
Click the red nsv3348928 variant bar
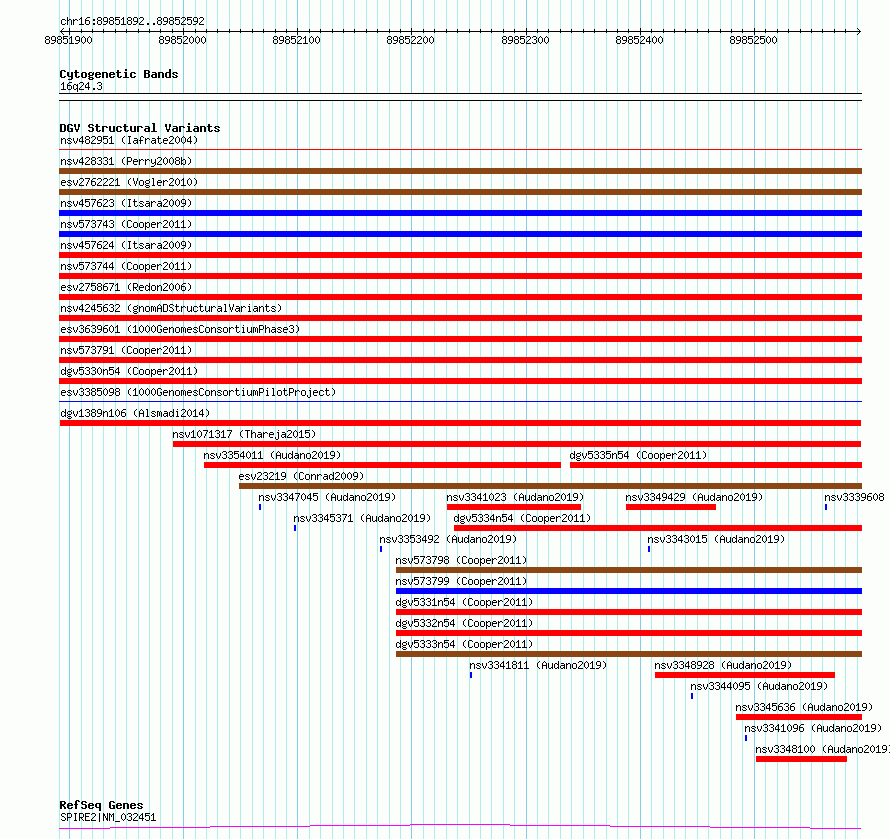745,675
